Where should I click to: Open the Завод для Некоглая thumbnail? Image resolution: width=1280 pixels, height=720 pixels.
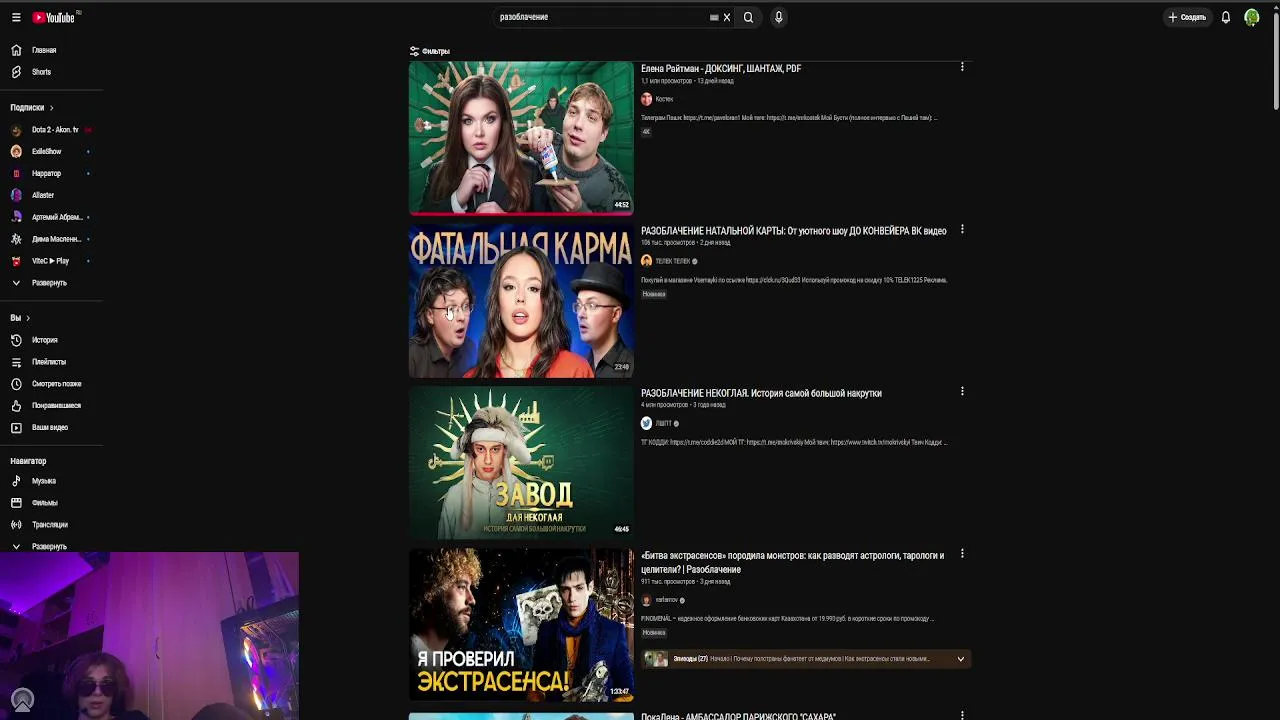pos(521,463)
